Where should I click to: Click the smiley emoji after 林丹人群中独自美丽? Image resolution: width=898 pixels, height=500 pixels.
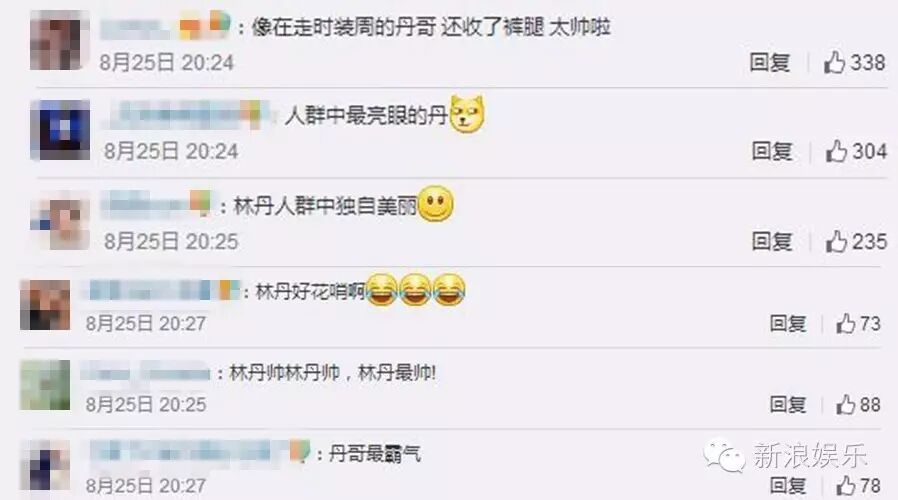click(x=436, y=204)
